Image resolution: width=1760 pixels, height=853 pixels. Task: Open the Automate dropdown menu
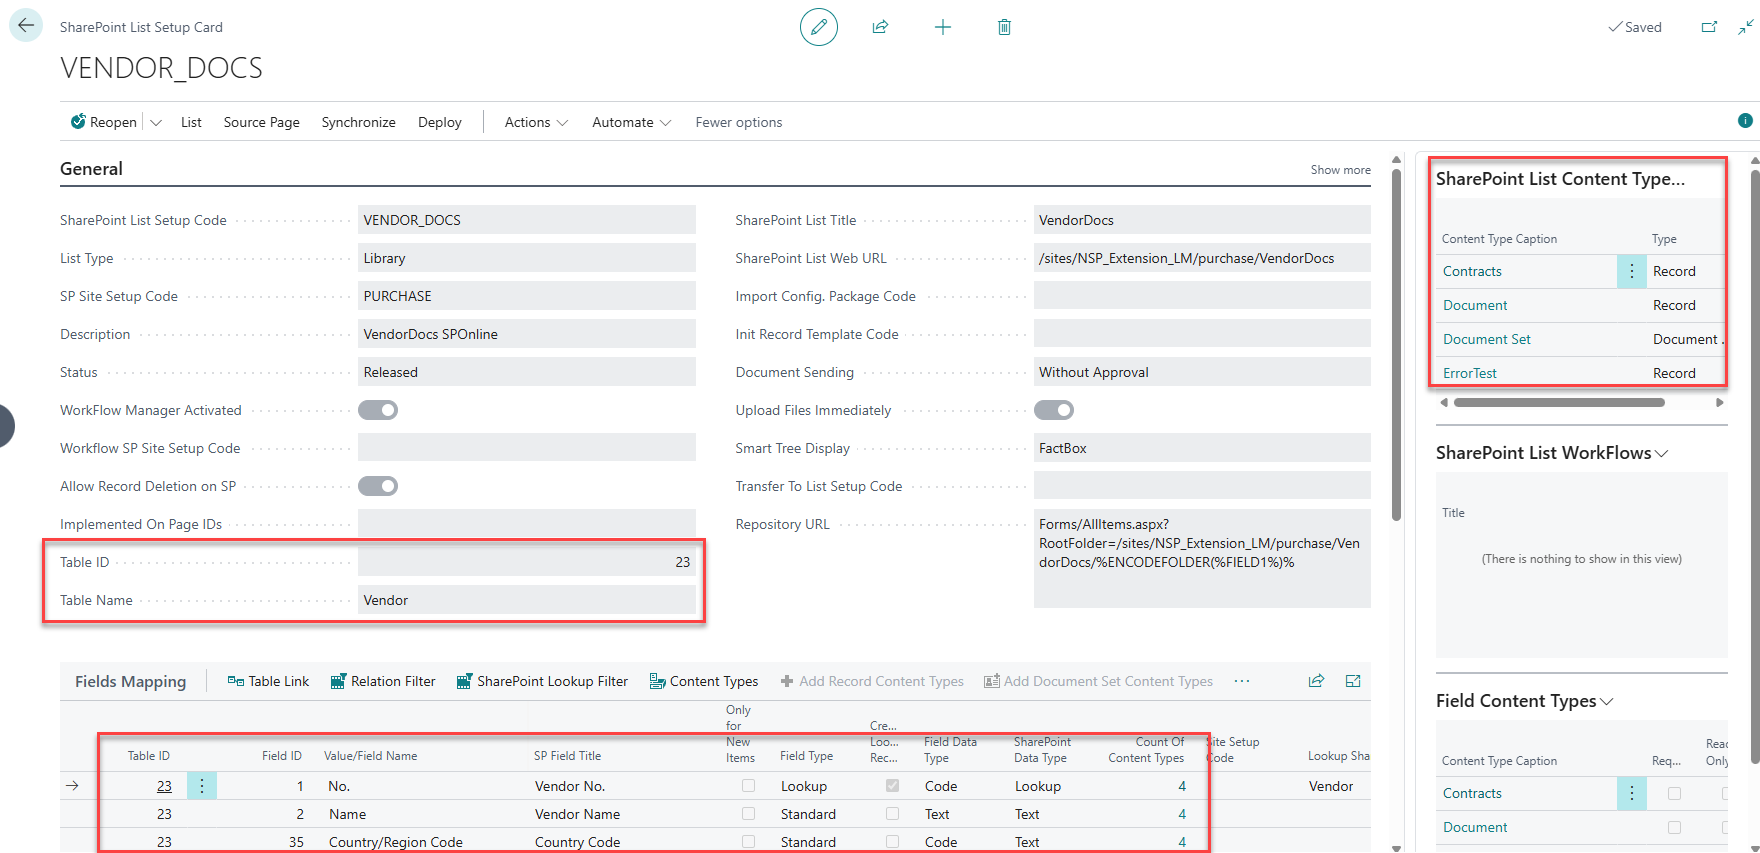[631, 122]
